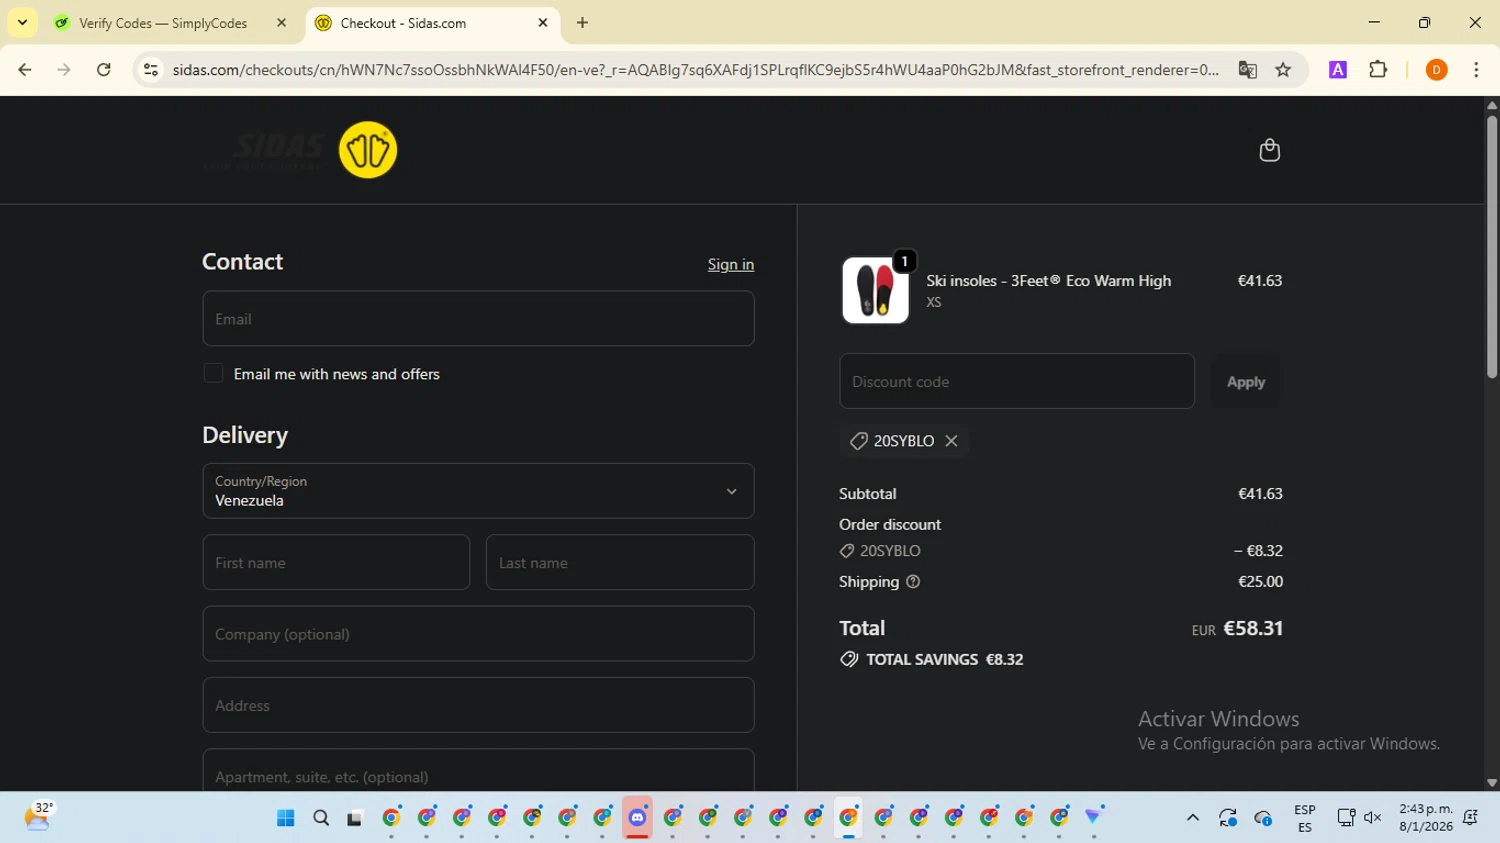Focus the First name field
1500x843 pixels.
click(336, 563)
